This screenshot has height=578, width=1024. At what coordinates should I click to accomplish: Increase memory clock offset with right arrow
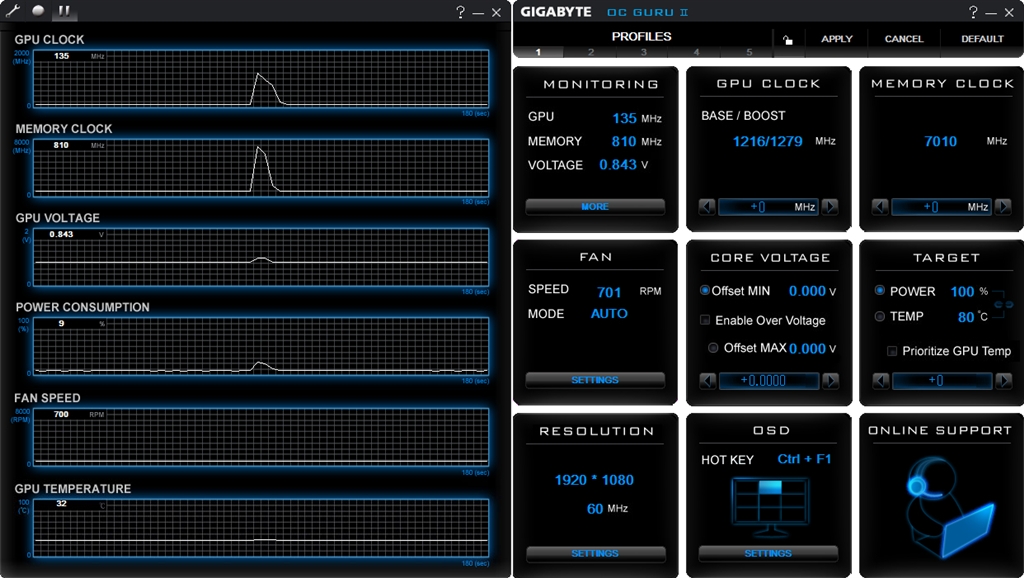coord(1002,207)
